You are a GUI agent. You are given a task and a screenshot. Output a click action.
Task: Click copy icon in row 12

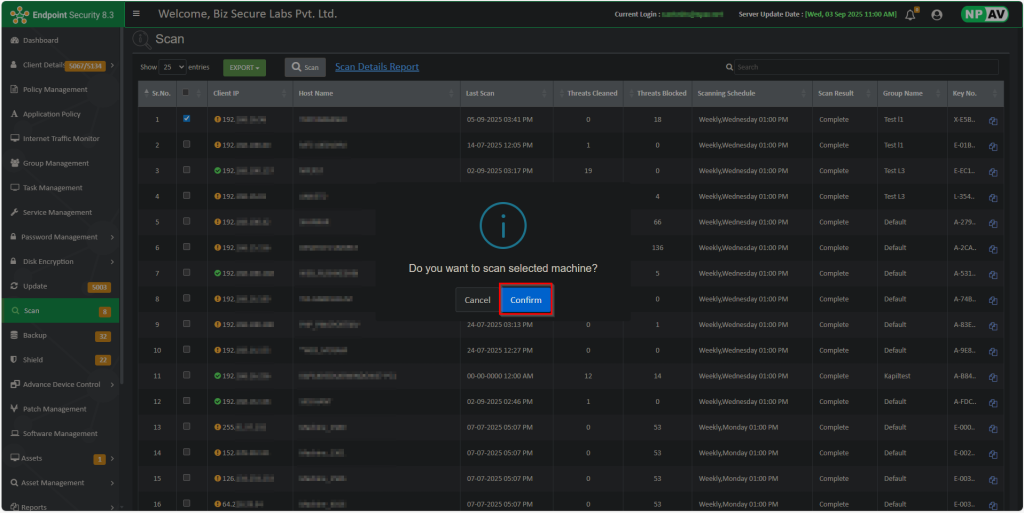(993, 402)
